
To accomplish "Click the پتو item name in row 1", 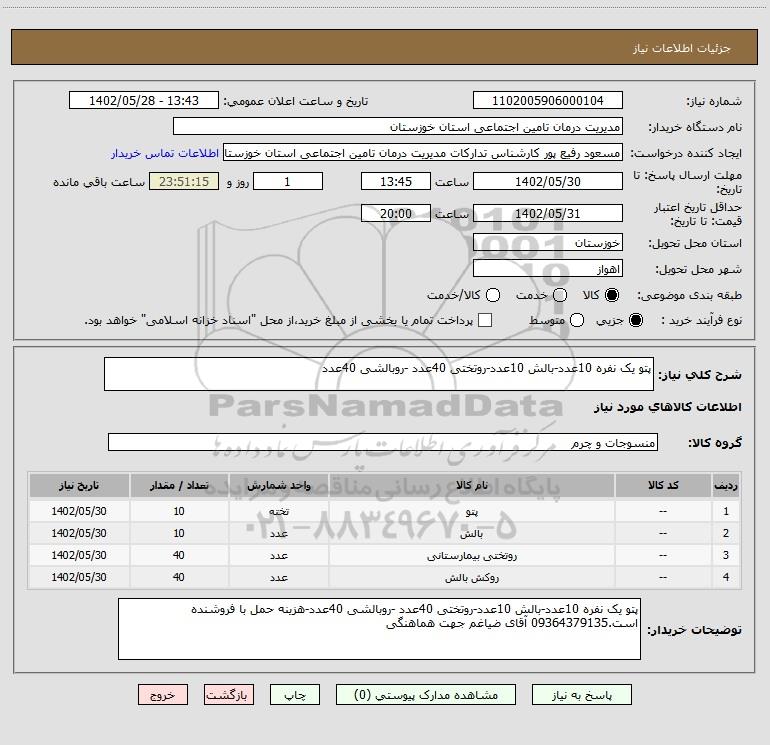I will click(x=471, y=512).
